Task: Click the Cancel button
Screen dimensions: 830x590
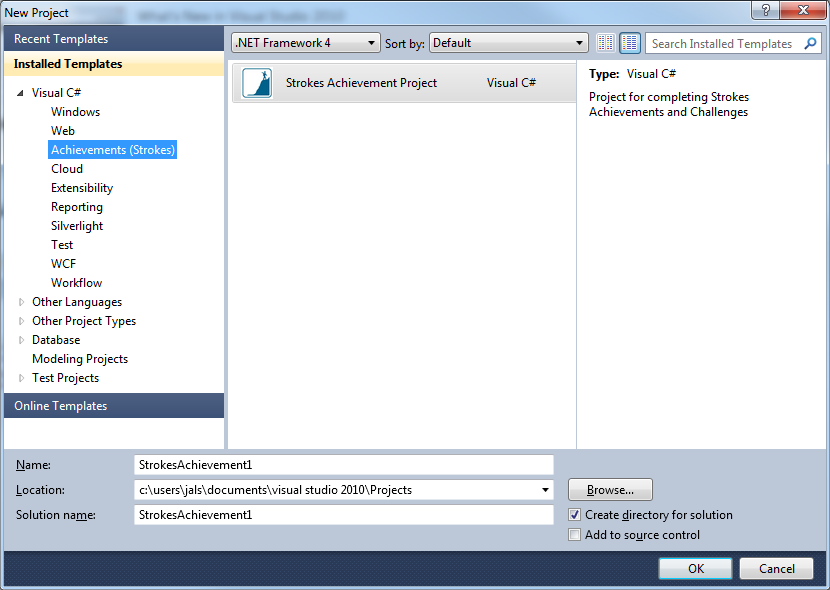Action: tap(777, 569)
